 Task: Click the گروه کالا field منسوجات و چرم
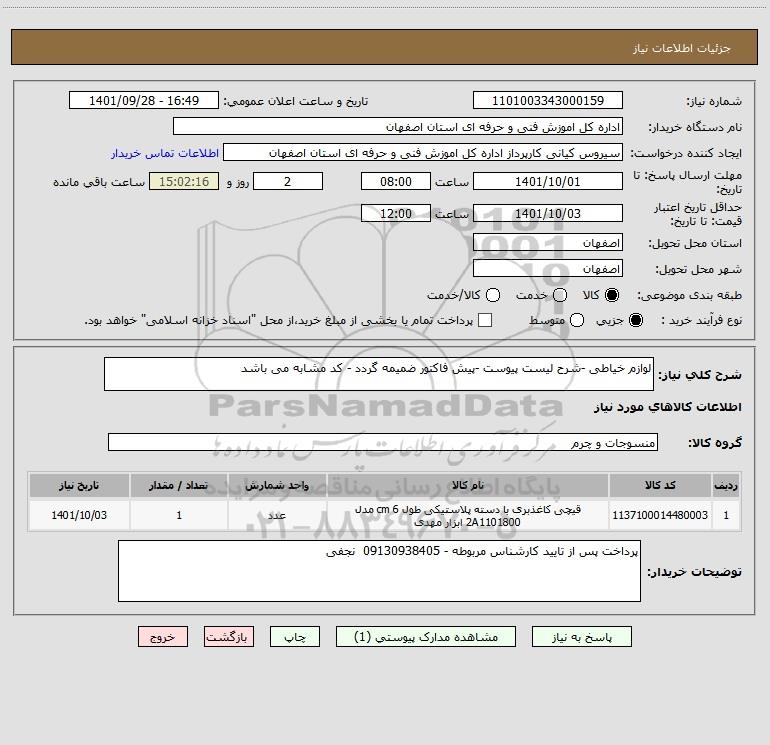point(383,442)
